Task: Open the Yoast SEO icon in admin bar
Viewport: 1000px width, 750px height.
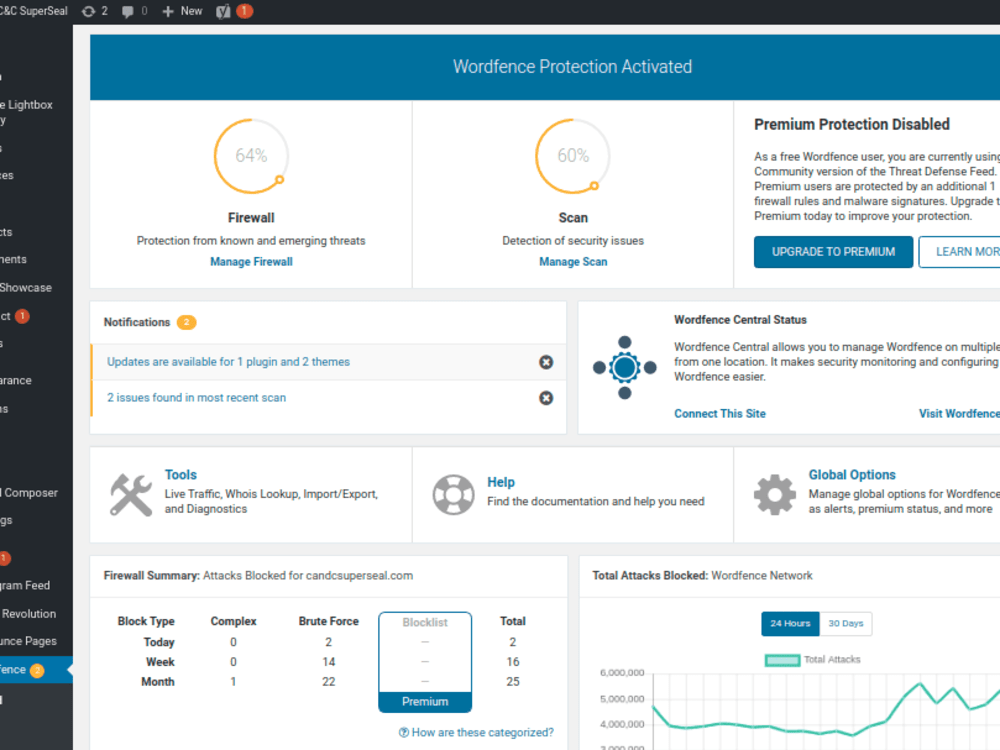Action: pos(223,11)
